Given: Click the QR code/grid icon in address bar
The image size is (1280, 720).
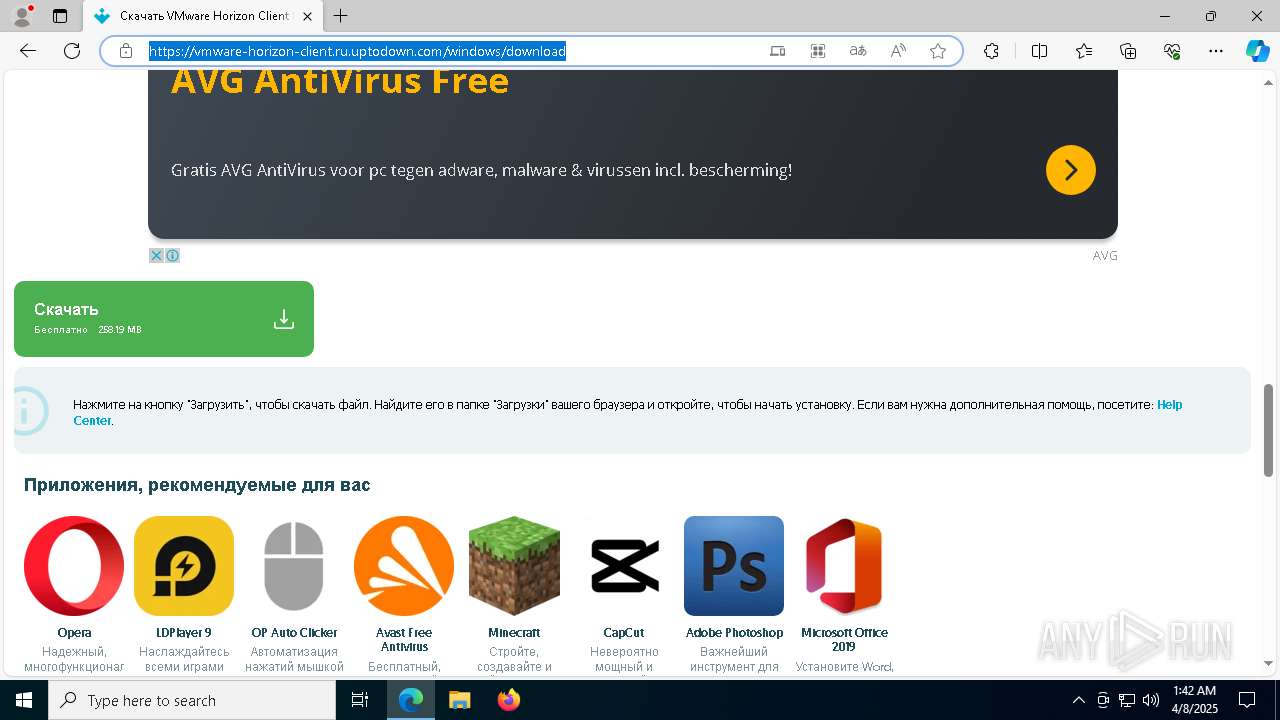Looking at the screenshot, I should coord(818,51).
